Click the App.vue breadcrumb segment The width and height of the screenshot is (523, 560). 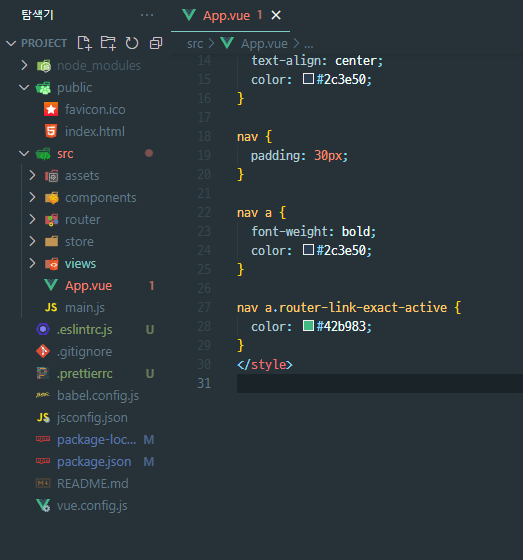click(264, 44)
